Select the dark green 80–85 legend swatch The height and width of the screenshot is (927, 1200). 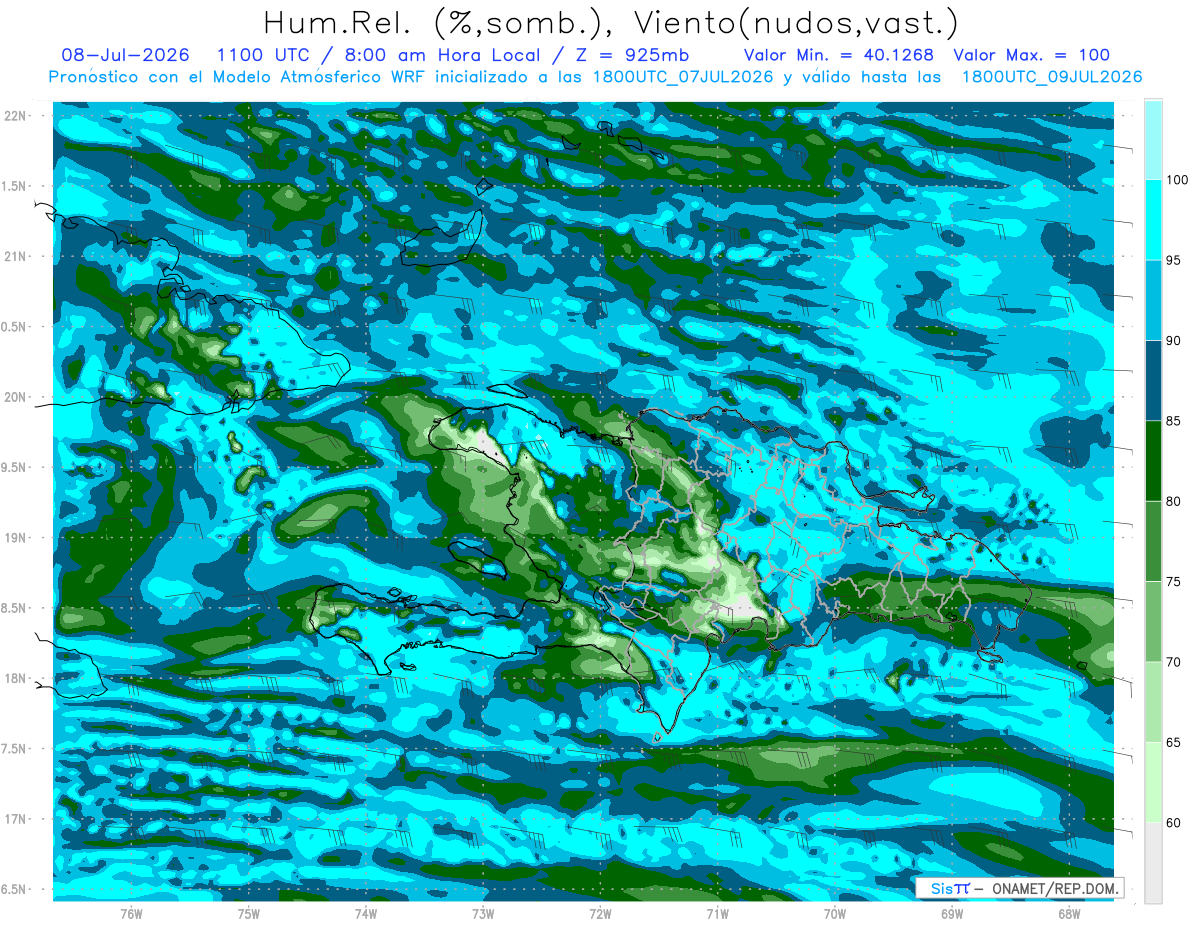[1153, 461]
